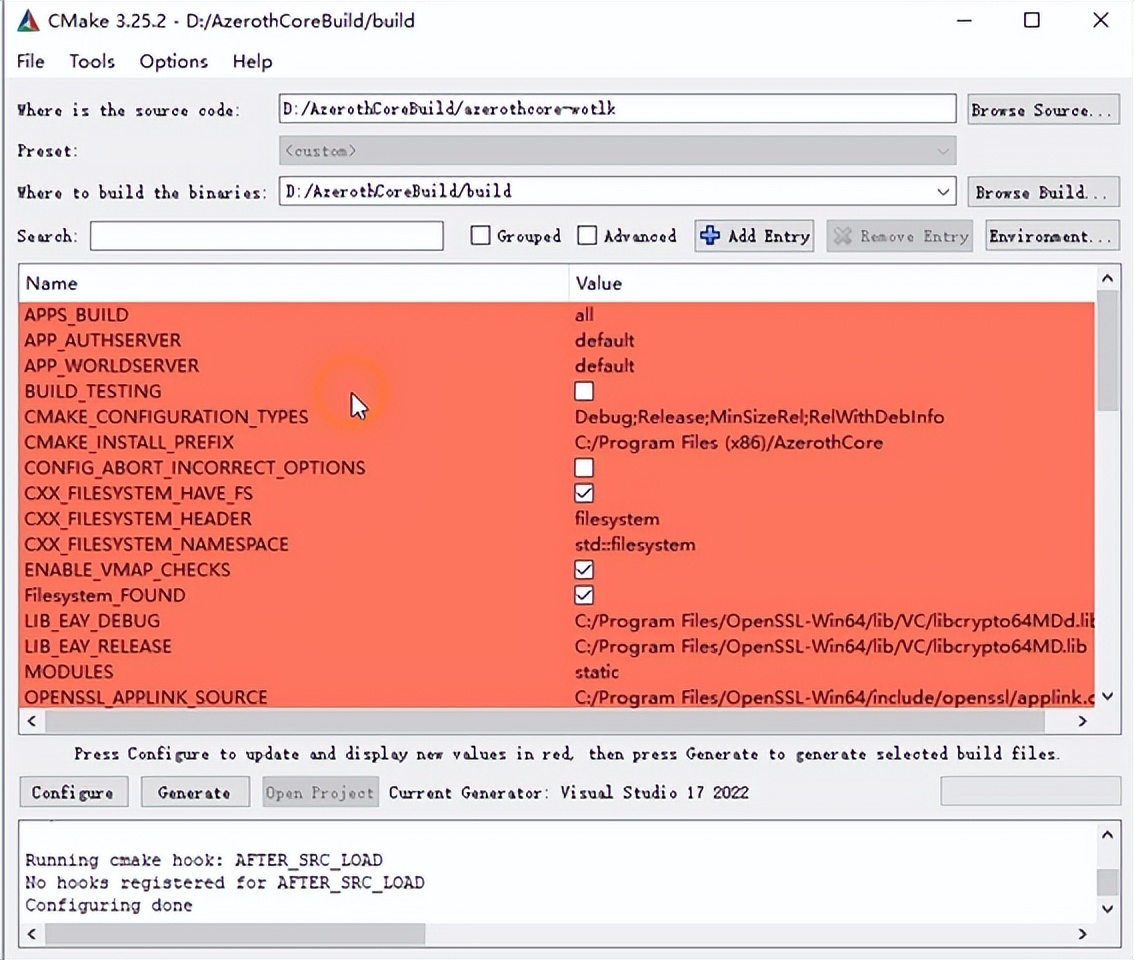1134x960 pixels.
Task: Focus the Search input field
Action: (x=266, y=236)
